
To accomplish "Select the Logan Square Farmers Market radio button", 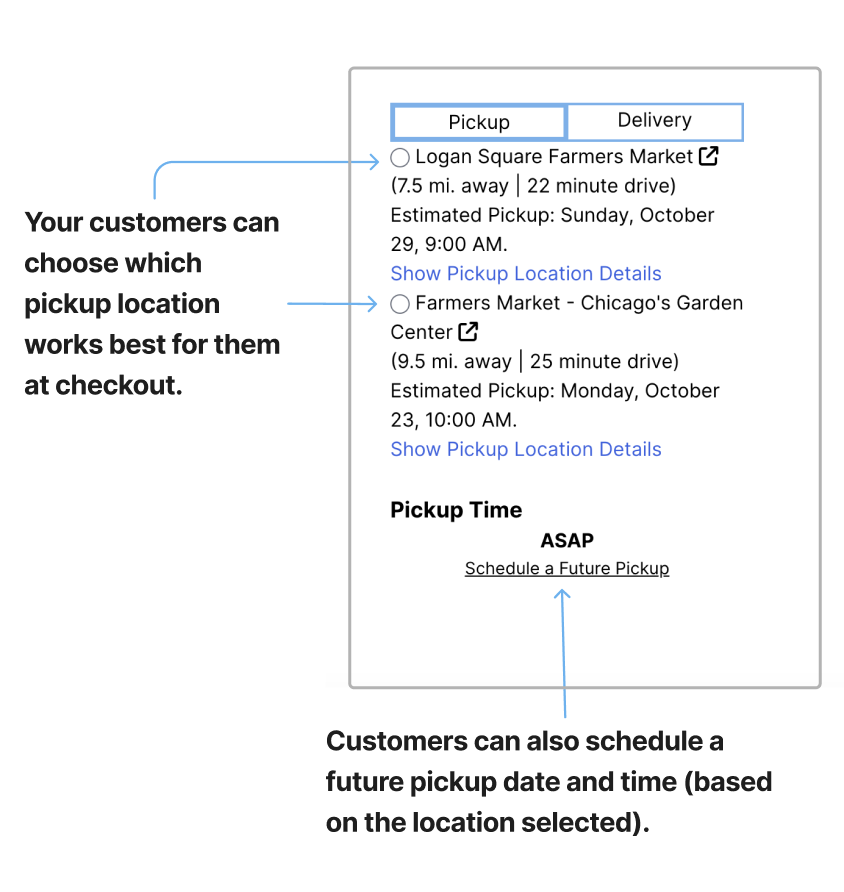I will [x=400, y=157].
